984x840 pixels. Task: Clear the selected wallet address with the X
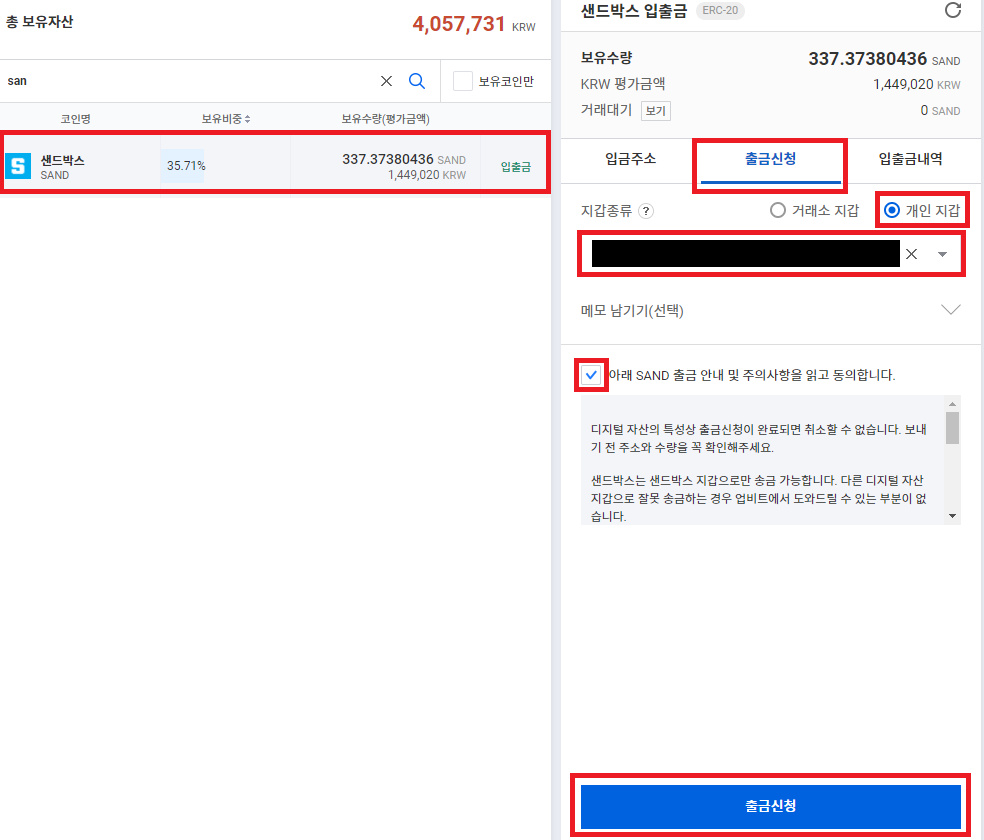[x=912, y=254]
